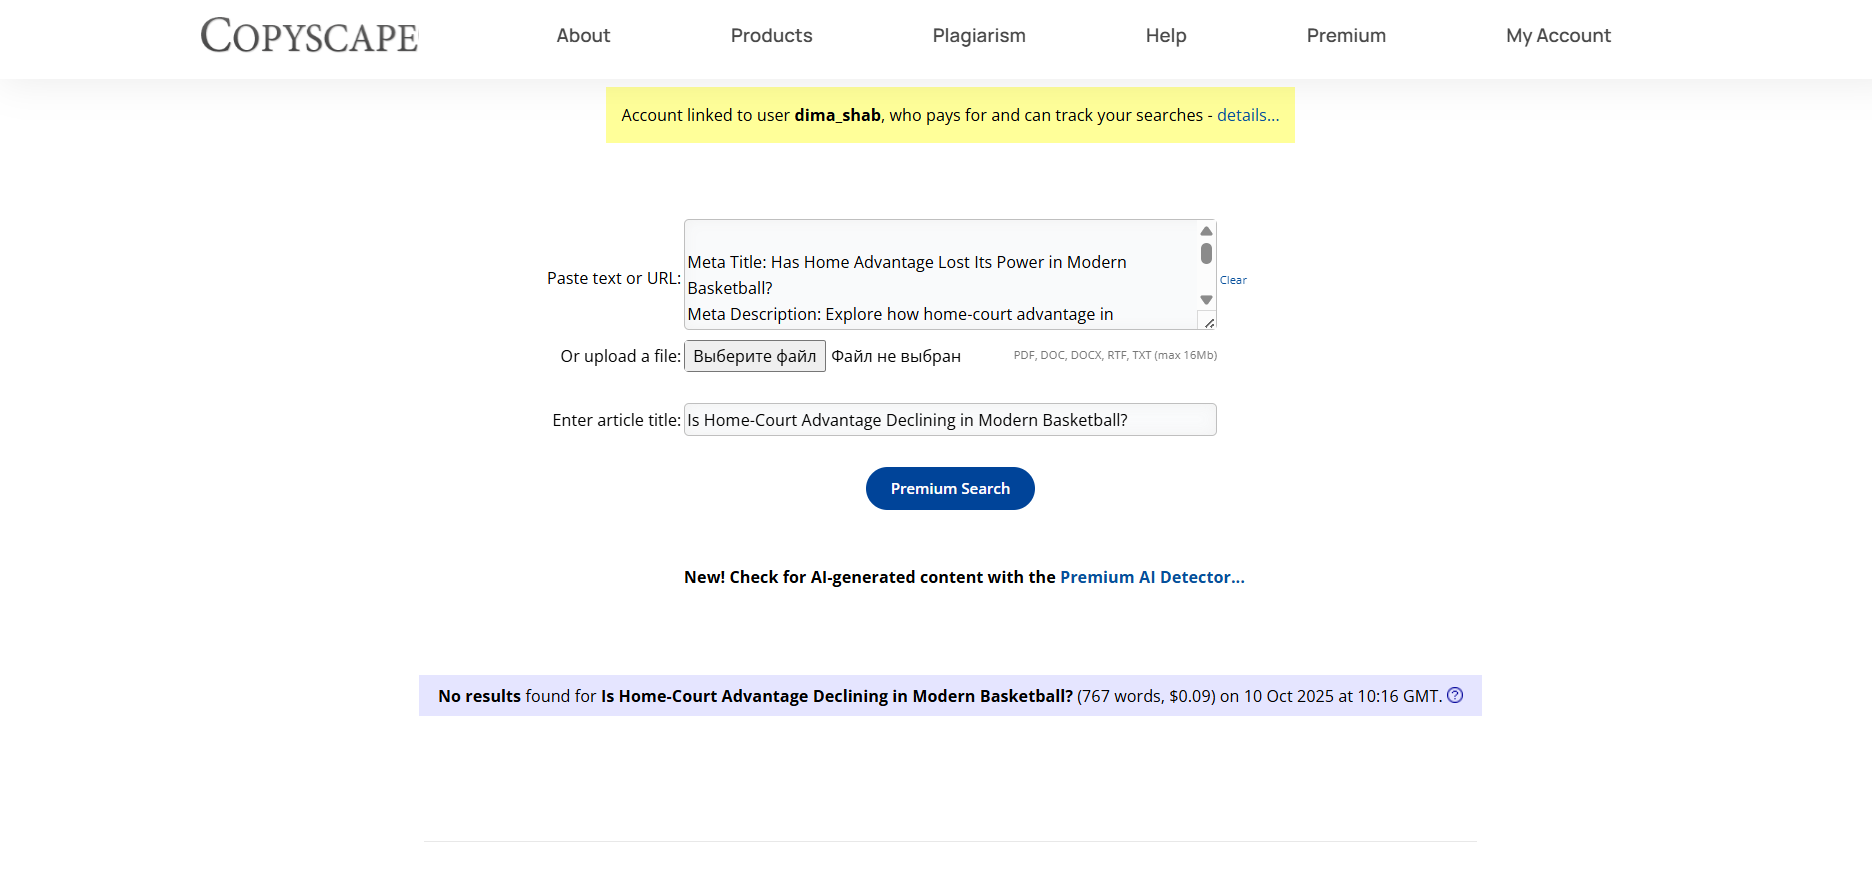Viewport: 1873px width, 873px height.
Task: Open the Products menu
Action: (771, 36)
